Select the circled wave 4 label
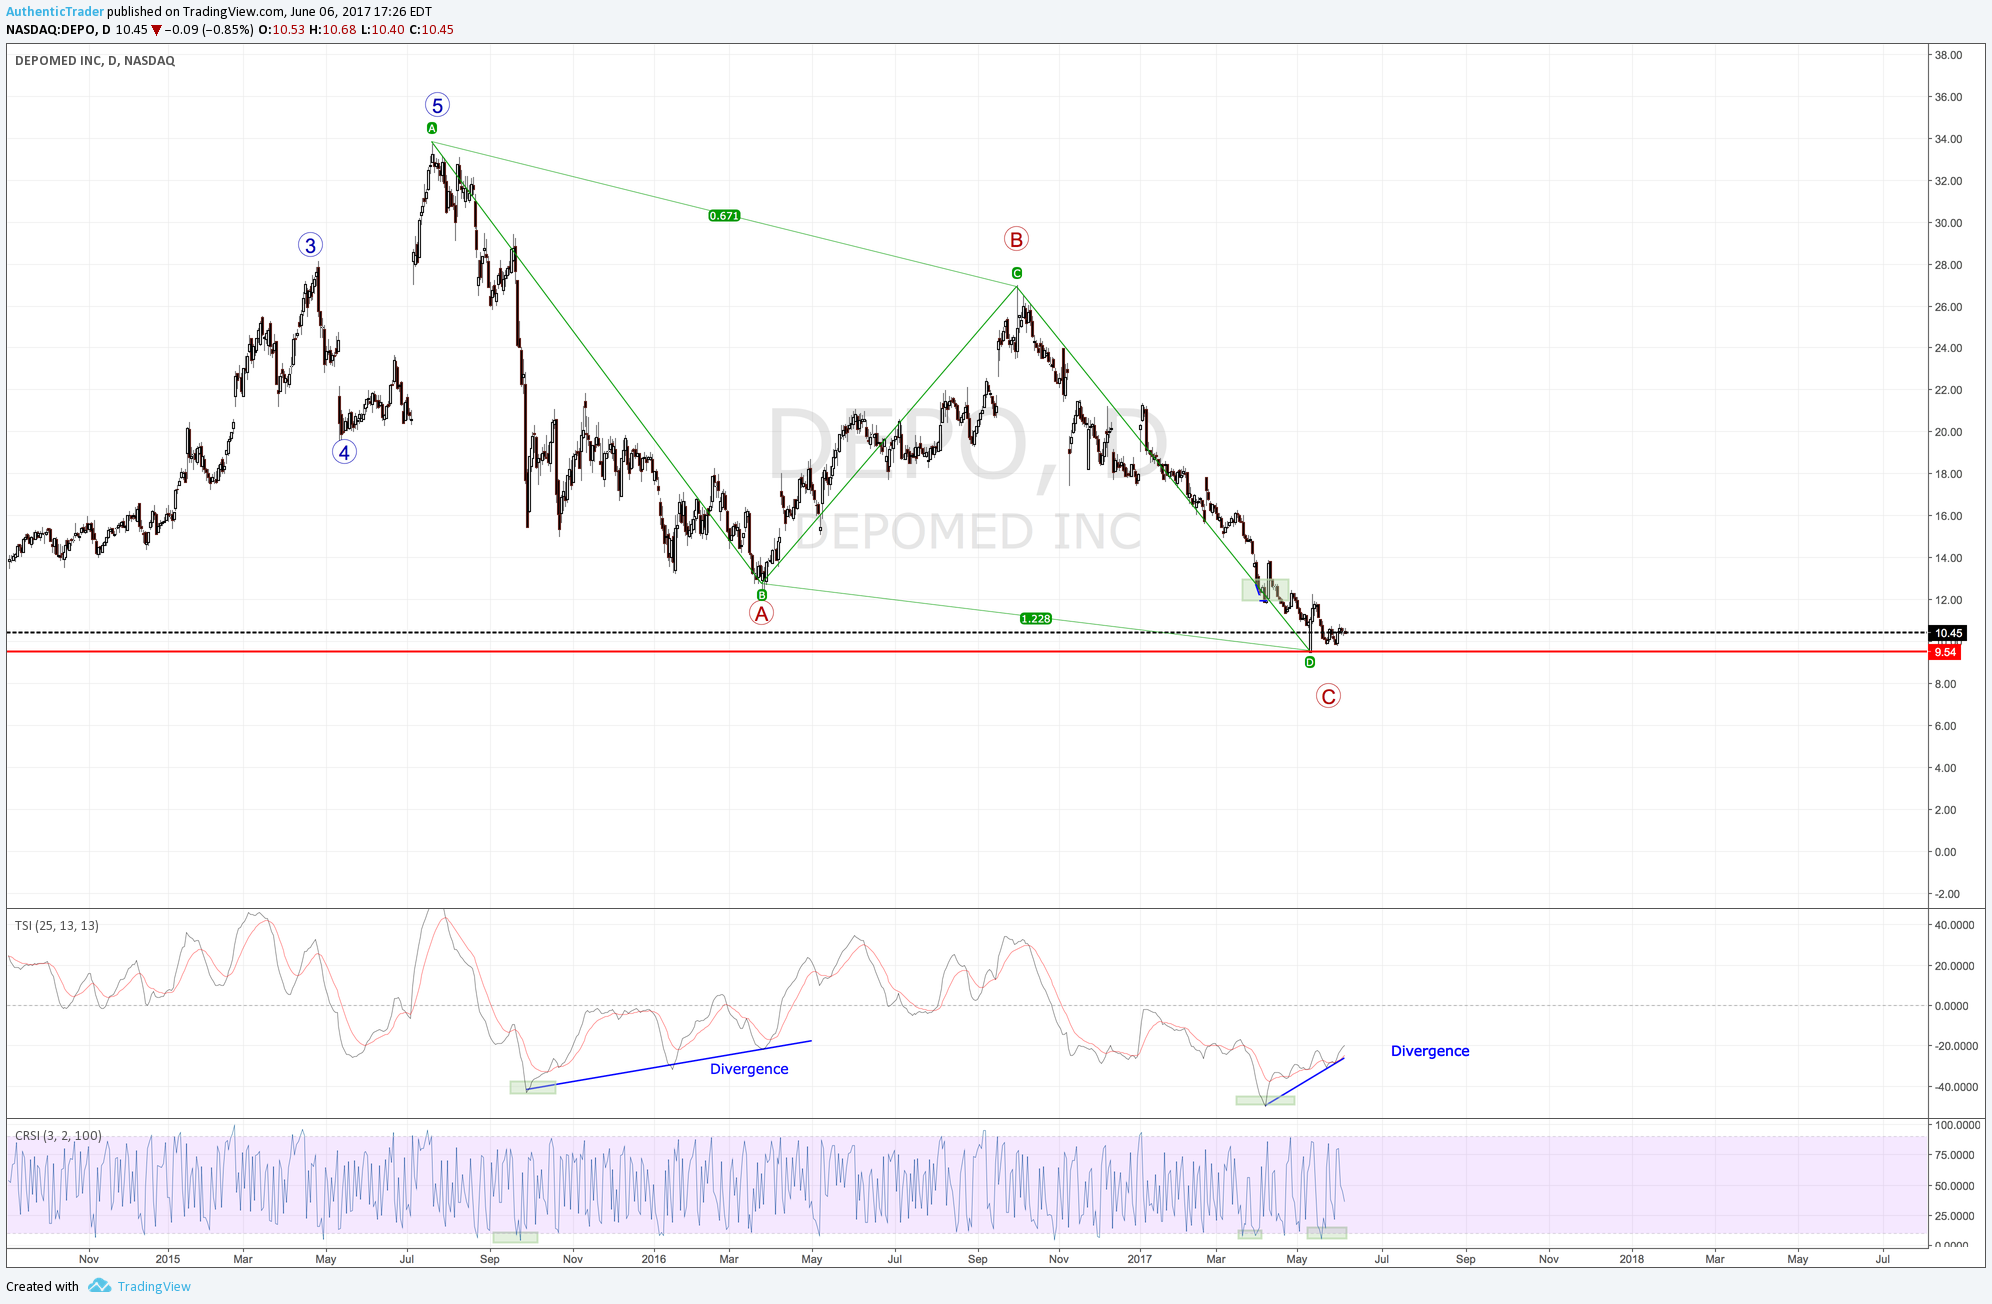The image size is (1992, 1304). click(344, 452)
